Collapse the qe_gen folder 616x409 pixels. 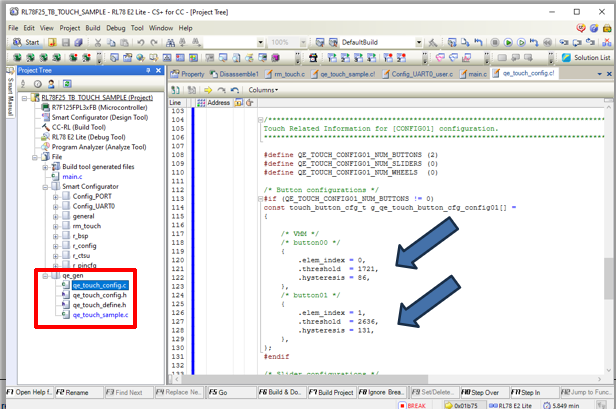pos(45,275)
